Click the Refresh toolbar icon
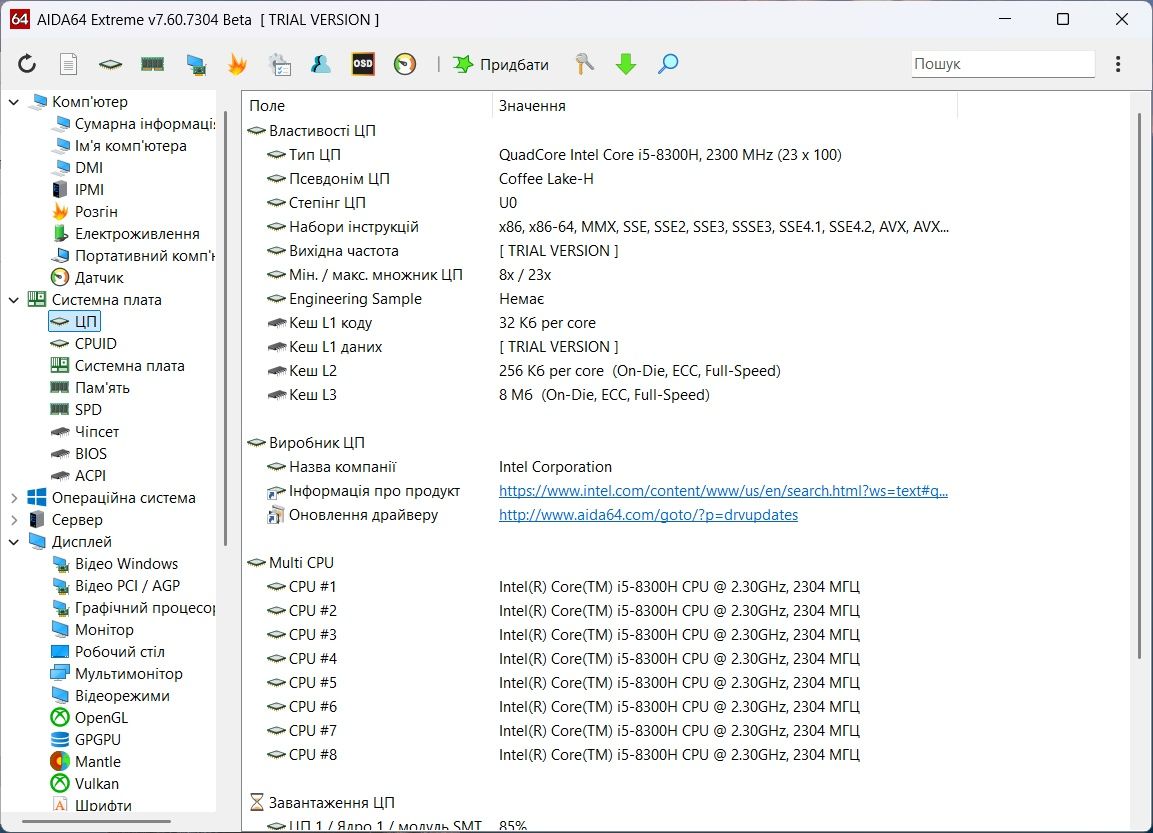 (x=27, y=64)
